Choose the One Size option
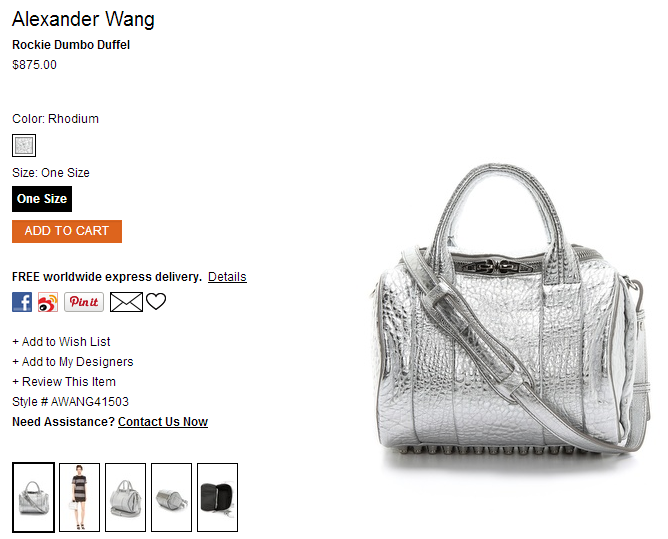This screenshot has width=668, height=539. (42, 199)
